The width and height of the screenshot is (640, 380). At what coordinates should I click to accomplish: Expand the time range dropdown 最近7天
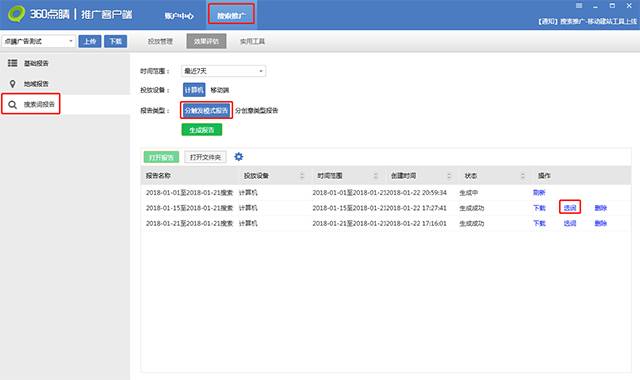(x=223, y=71)
